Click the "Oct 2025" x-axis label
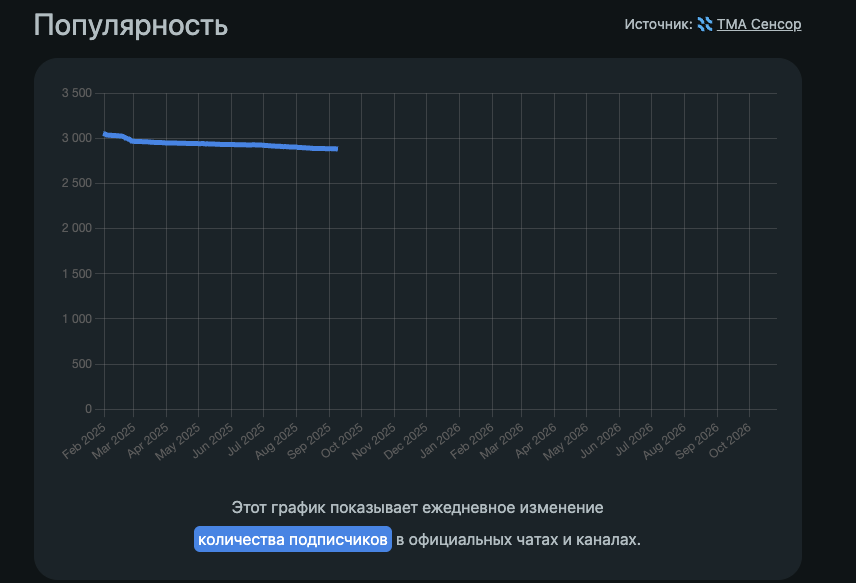Image resolution: width=856 pixels, height=583 pixels. click(342, 441)
